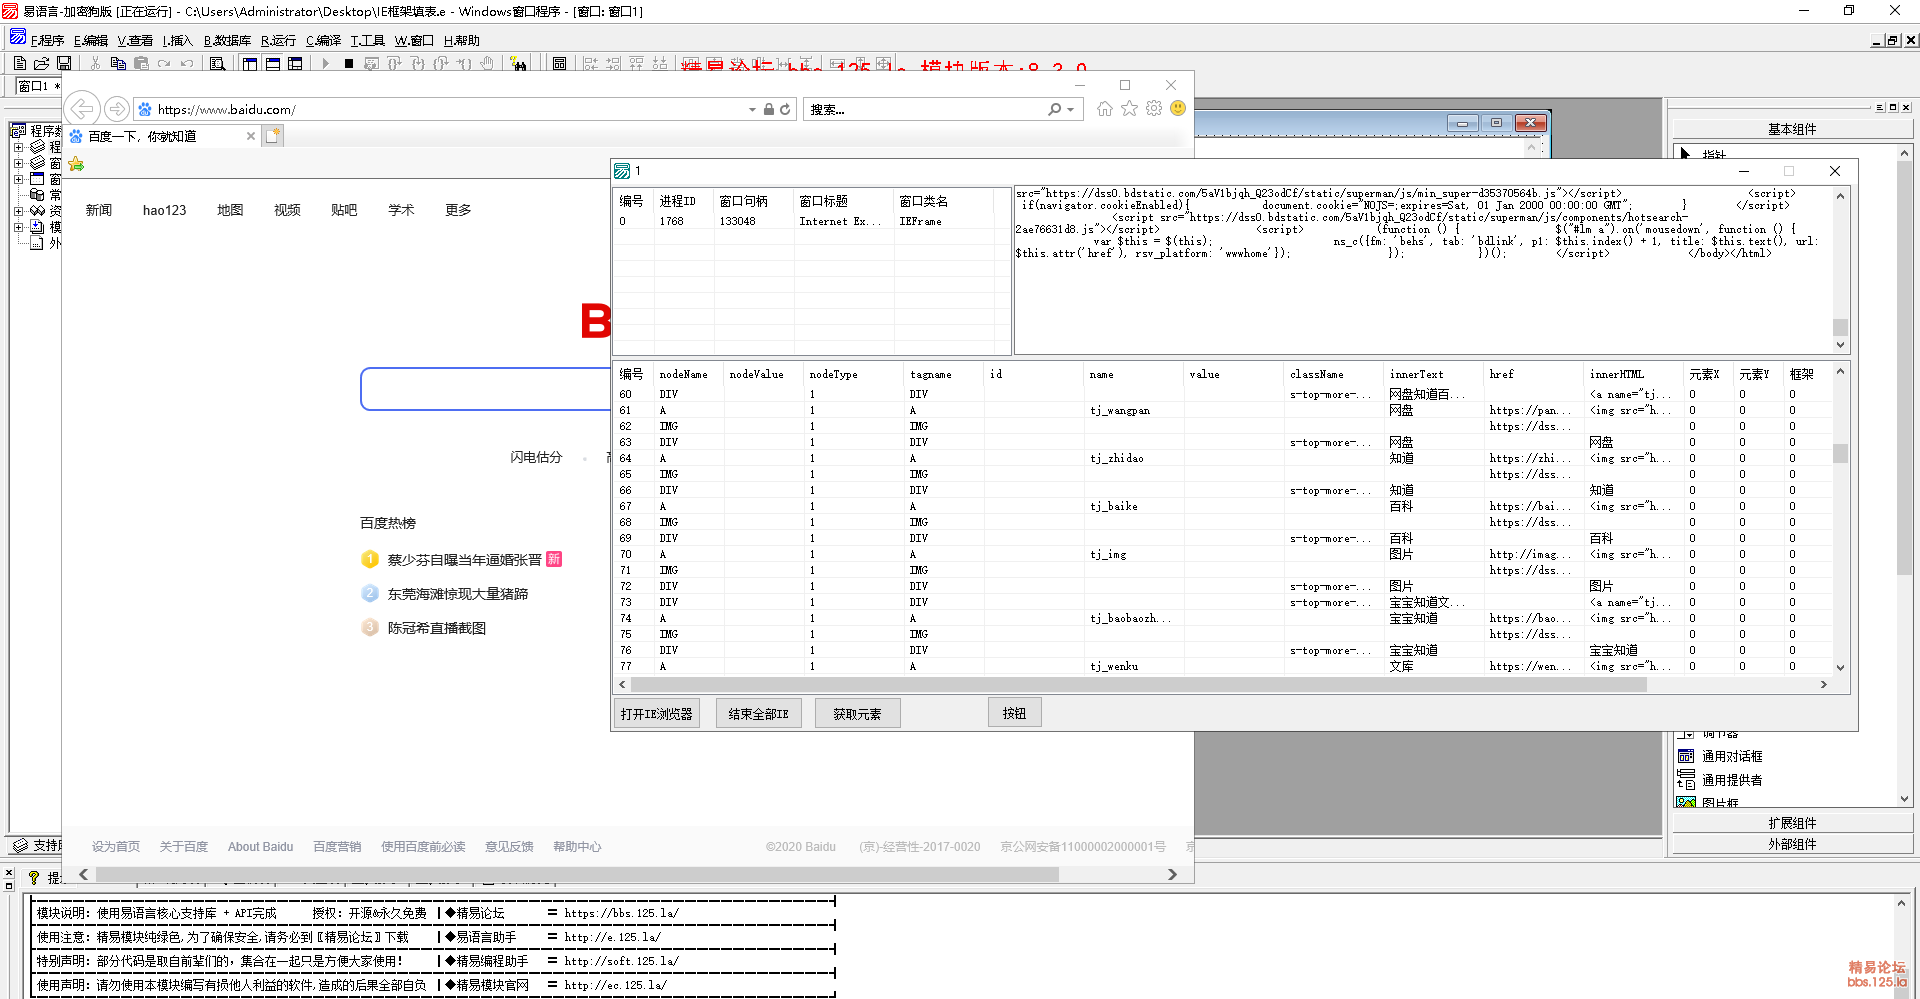The height and width of the screenshot is (999, 1920).
Task: Click the Stop (black square) toolbar icon
Action: [x=348, y=63]
